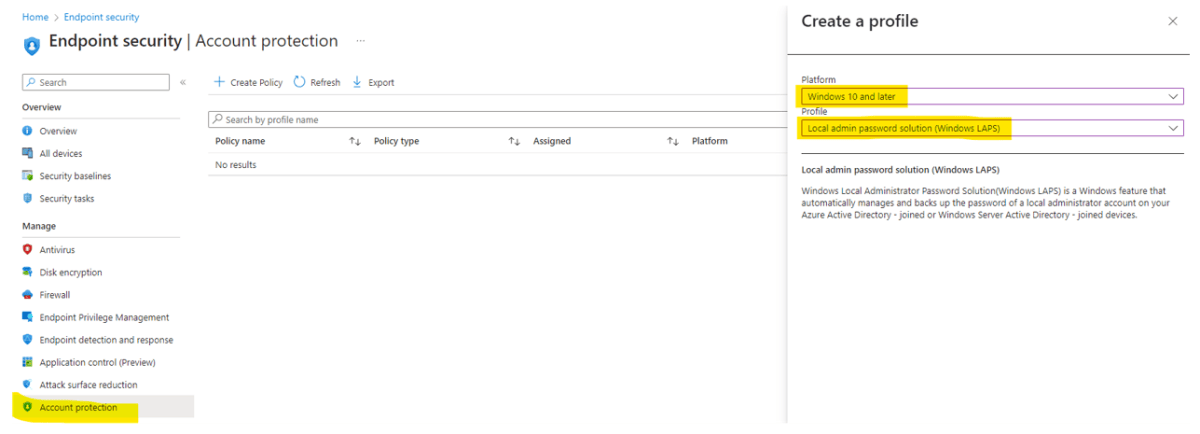Open the Firewall section
This screenshot has height=434, width=1200.
55,295
